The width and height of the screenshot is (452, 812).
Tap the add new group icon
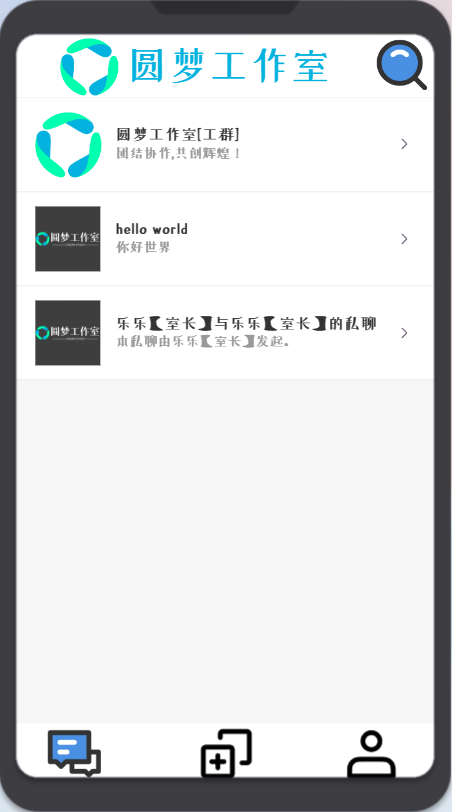pyautogui.click(x=226, y=753)
